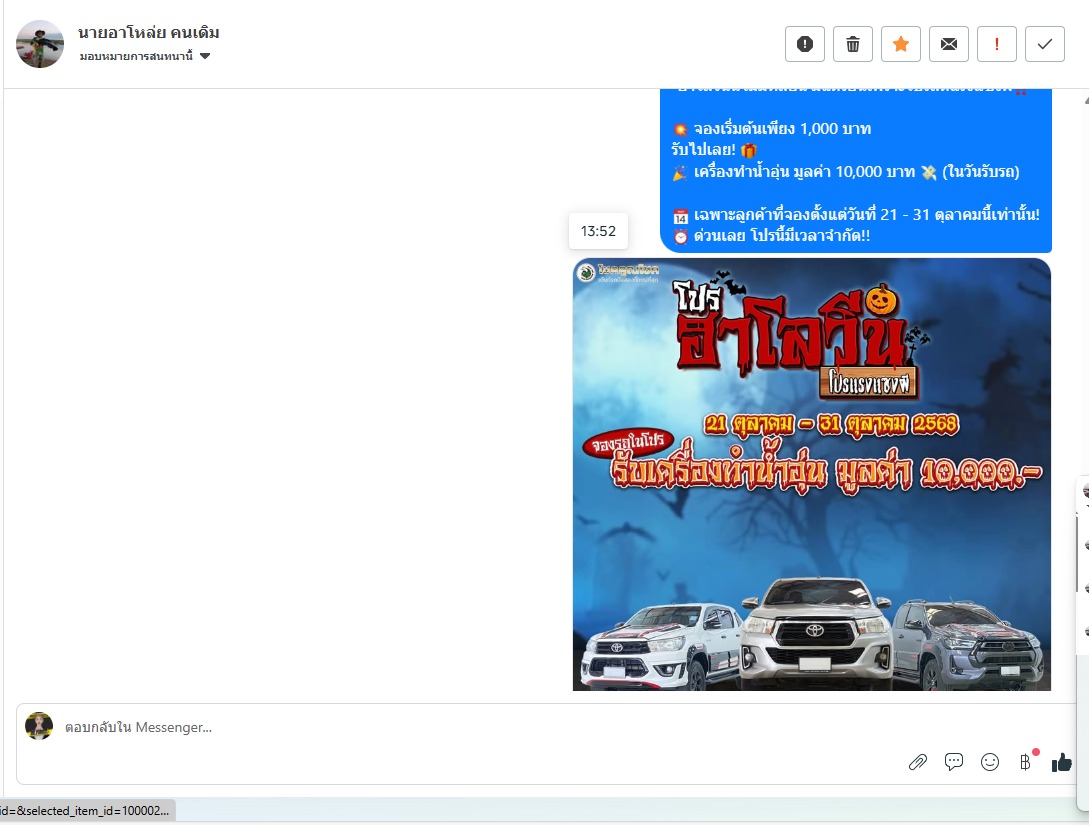The width and height of the screenshot is (1089, 825).
Task: Mark conversation done with checkmark
Action: (1045, 44)
